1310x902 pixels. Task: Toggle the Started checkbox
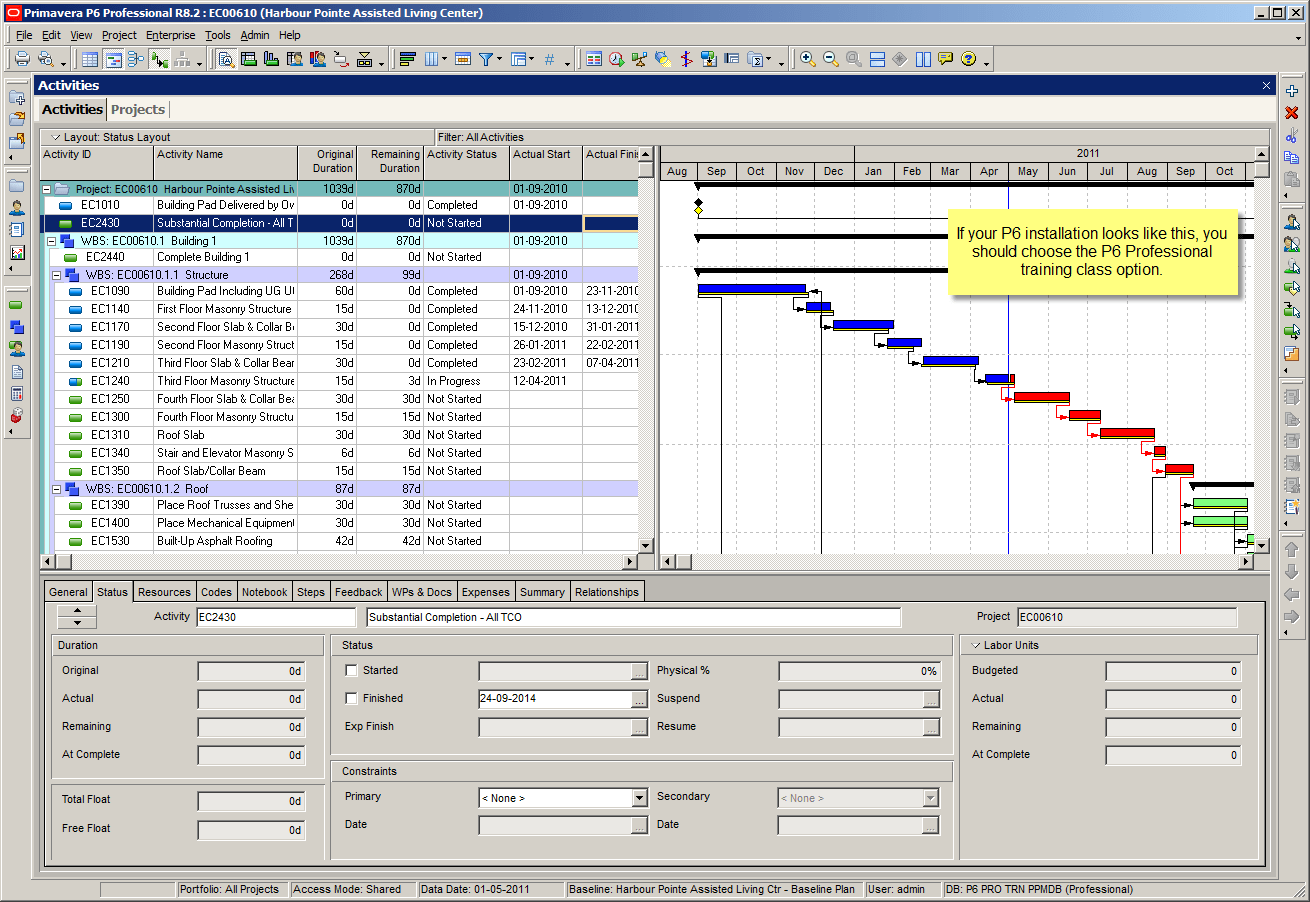pyautogui.click(x=351, y=671)
